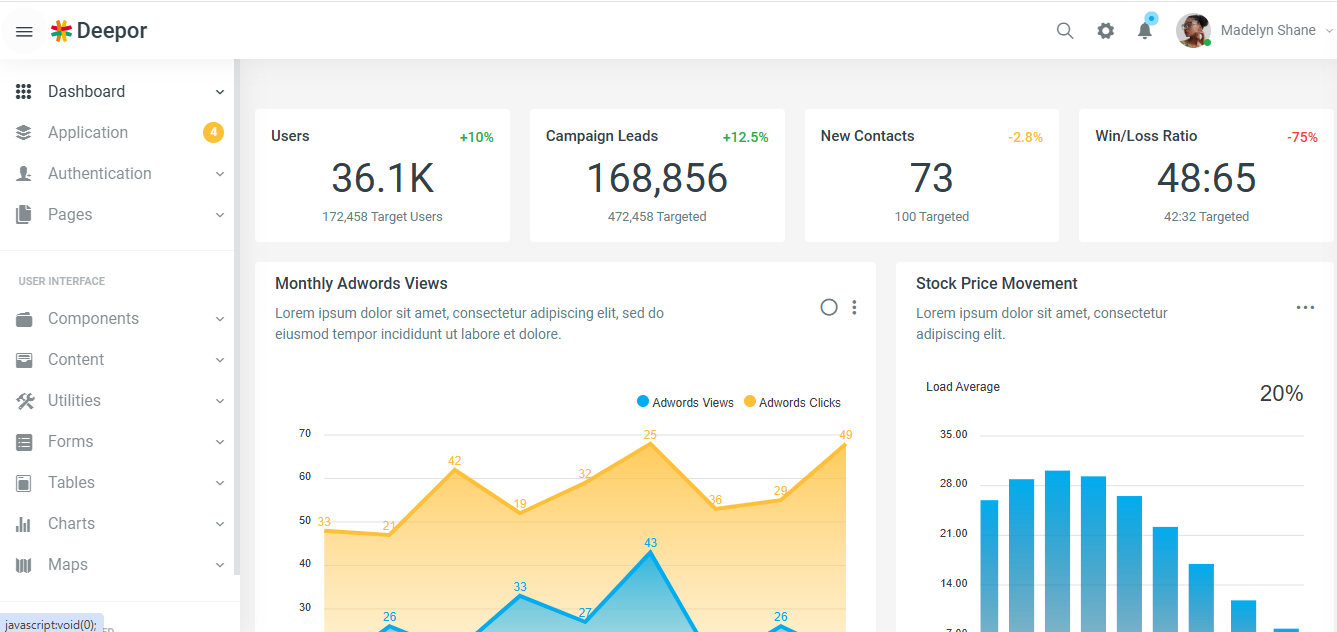Open the Pages menu item
The image size is (1337, 632).
pyautogui.click(x=70, y=214)
